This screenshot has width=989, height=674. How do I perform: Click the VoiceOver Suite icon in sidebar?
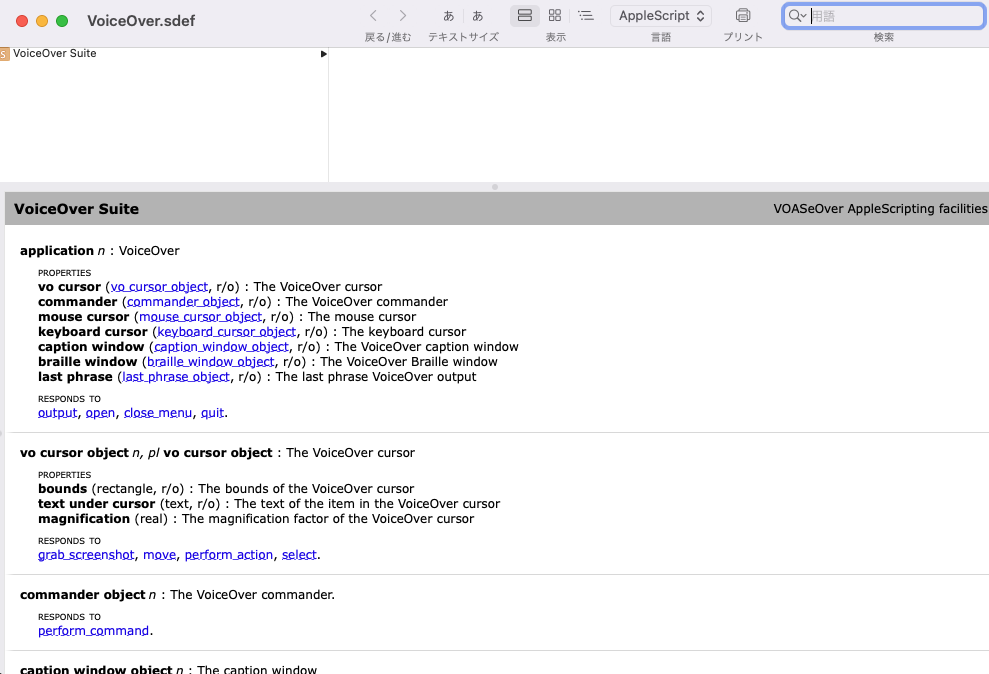[5, 54]
